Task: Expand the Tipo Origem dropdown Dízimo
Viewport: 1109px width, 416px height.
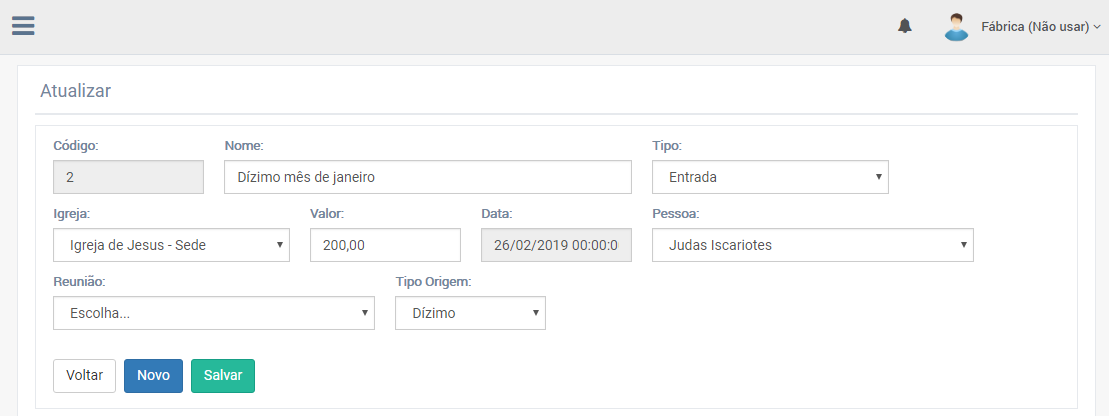Action: pos(470,313)
